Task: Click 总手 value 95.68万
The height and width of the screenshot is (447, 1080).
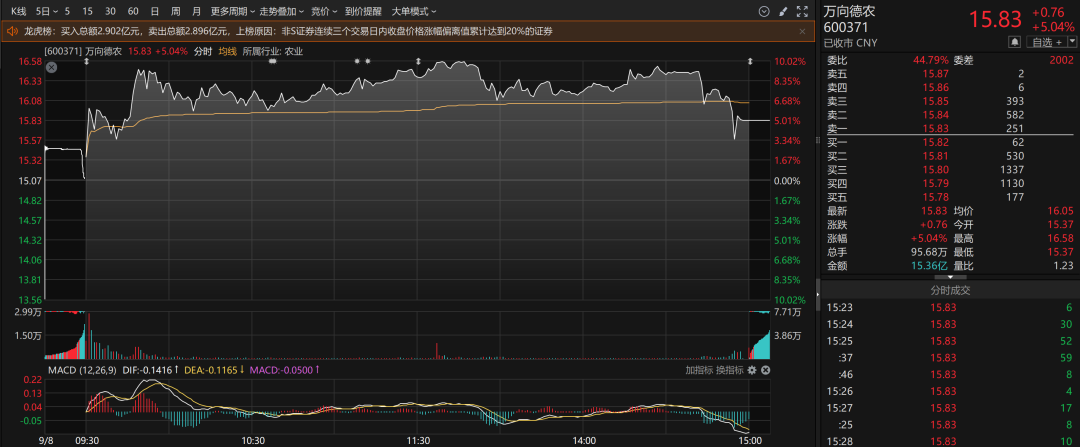Action: pos(930,251)
